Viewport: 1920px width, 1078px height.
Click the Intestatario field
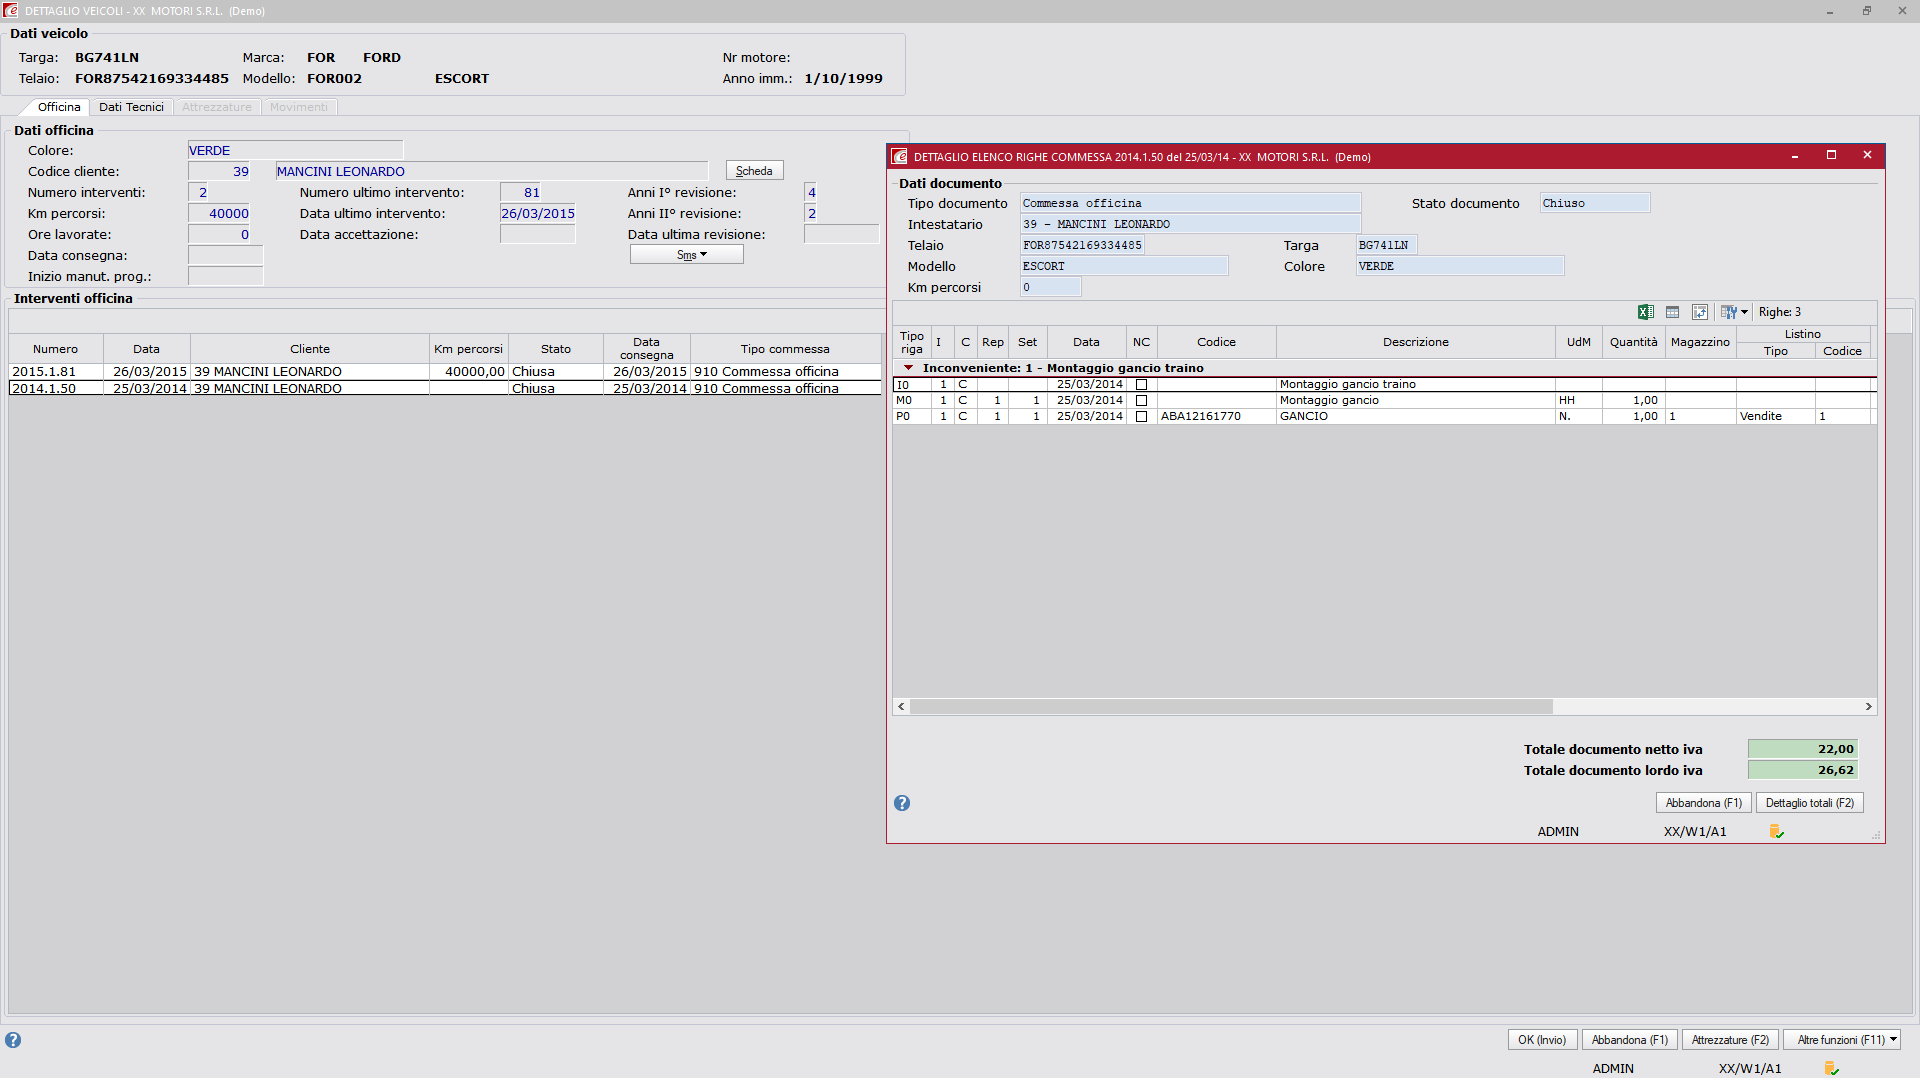[x=1190, y=224]
